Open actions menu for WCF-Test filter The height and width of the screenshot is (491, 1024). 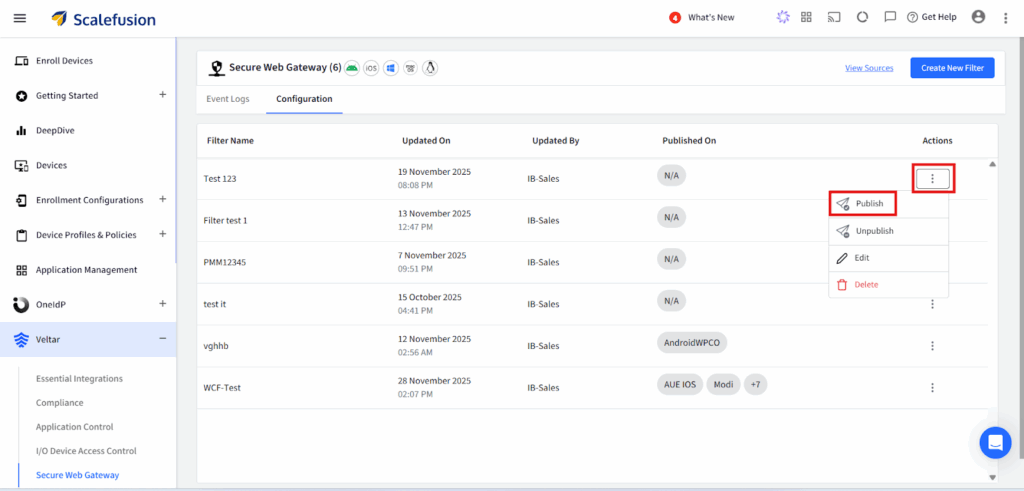(x=932, y=387)
